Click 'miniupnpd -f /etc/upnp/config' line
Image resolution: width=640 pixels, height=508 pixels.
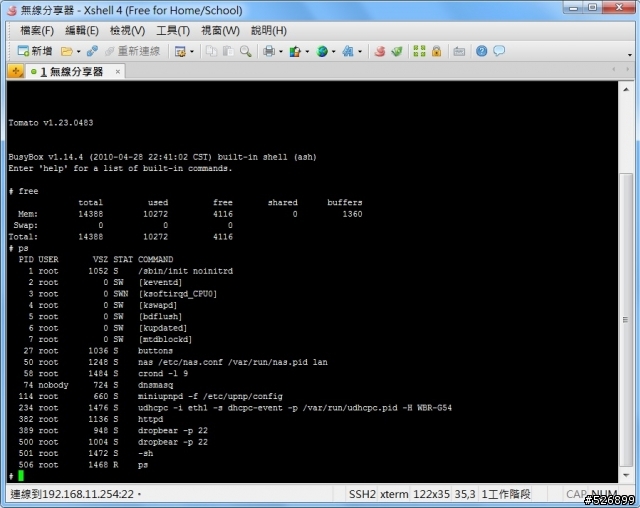pyautogui.click(x=210, y=396)
